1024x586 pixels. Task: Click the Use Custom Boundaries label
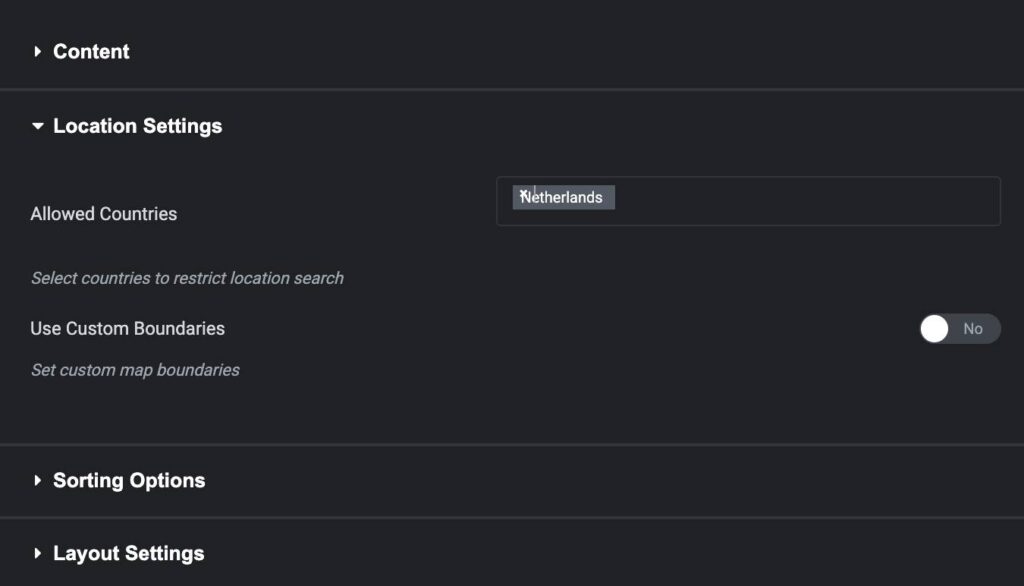tap(127, 329)
